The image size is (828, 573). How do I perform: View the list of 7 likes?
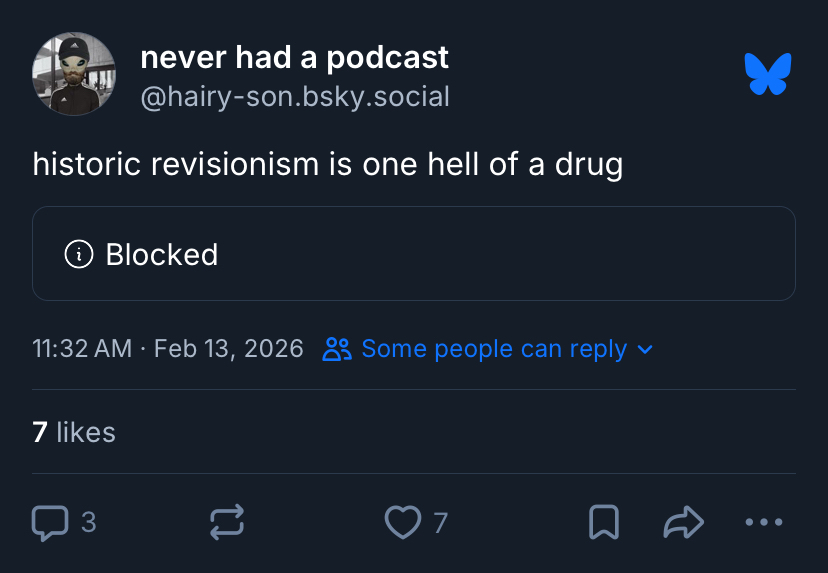[x=74, y=432]
